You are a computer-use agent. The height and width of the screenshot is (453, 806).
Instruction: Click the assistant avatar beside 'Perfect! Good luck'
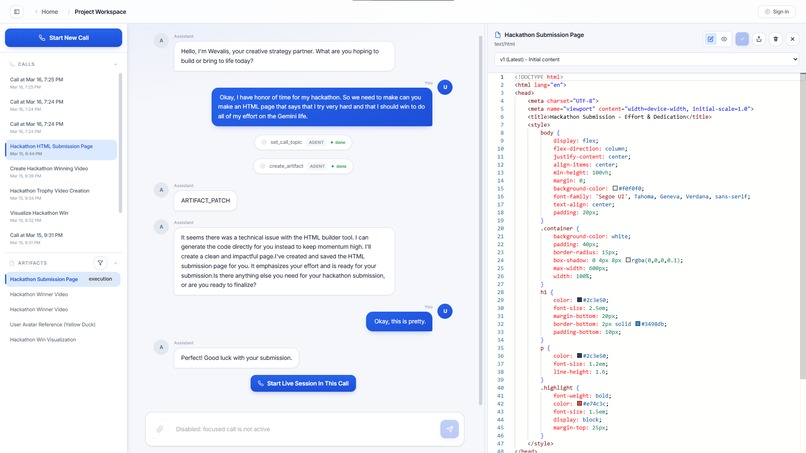point(161,347)
